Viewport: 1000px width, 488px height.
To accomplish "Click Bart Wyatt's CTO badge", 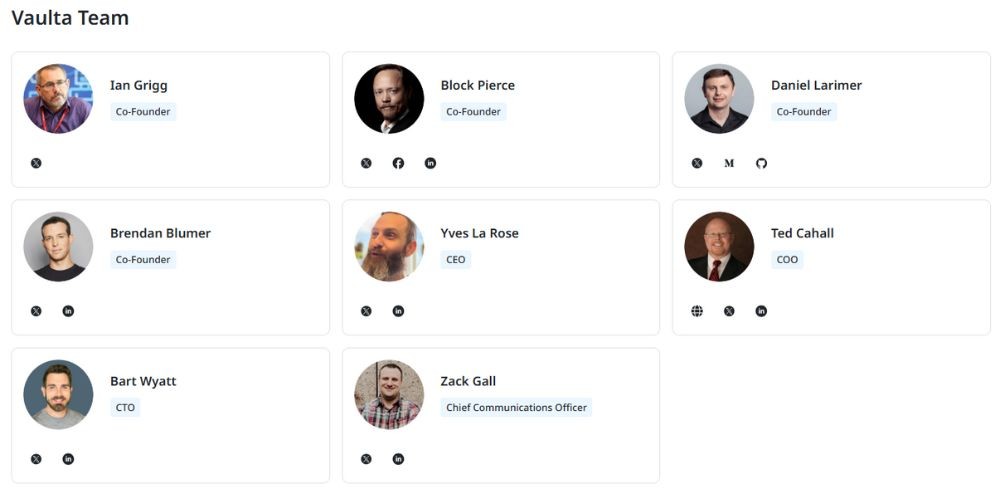I will coord(125,408).
